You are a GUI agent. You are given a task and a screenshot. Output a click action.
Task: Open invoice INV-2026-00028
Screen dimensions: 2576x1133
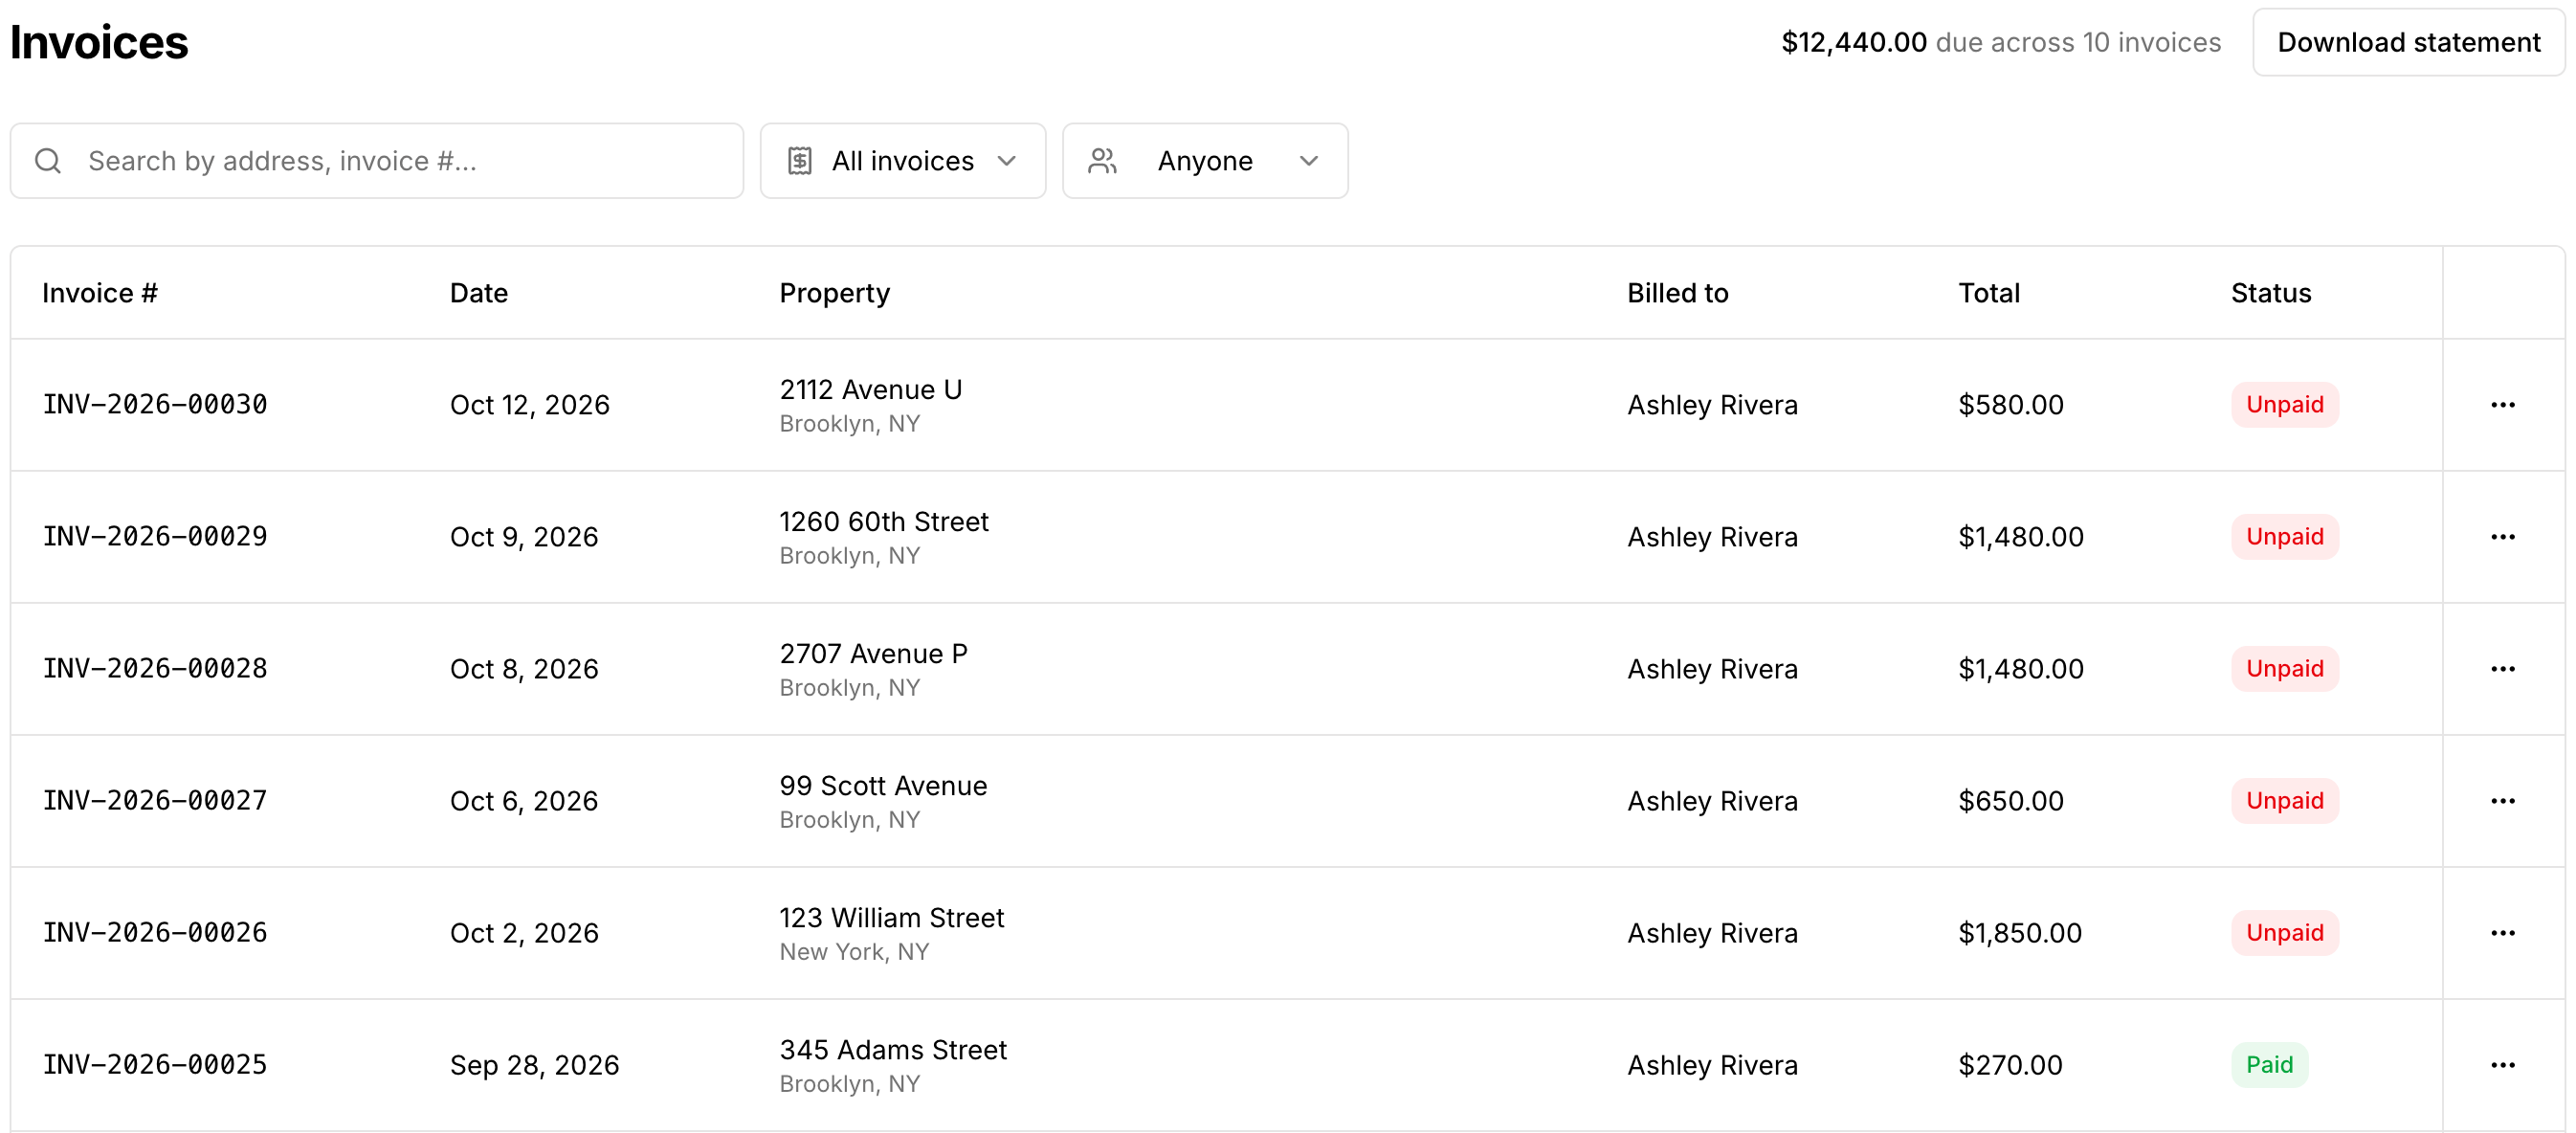[x=155, y=669]
